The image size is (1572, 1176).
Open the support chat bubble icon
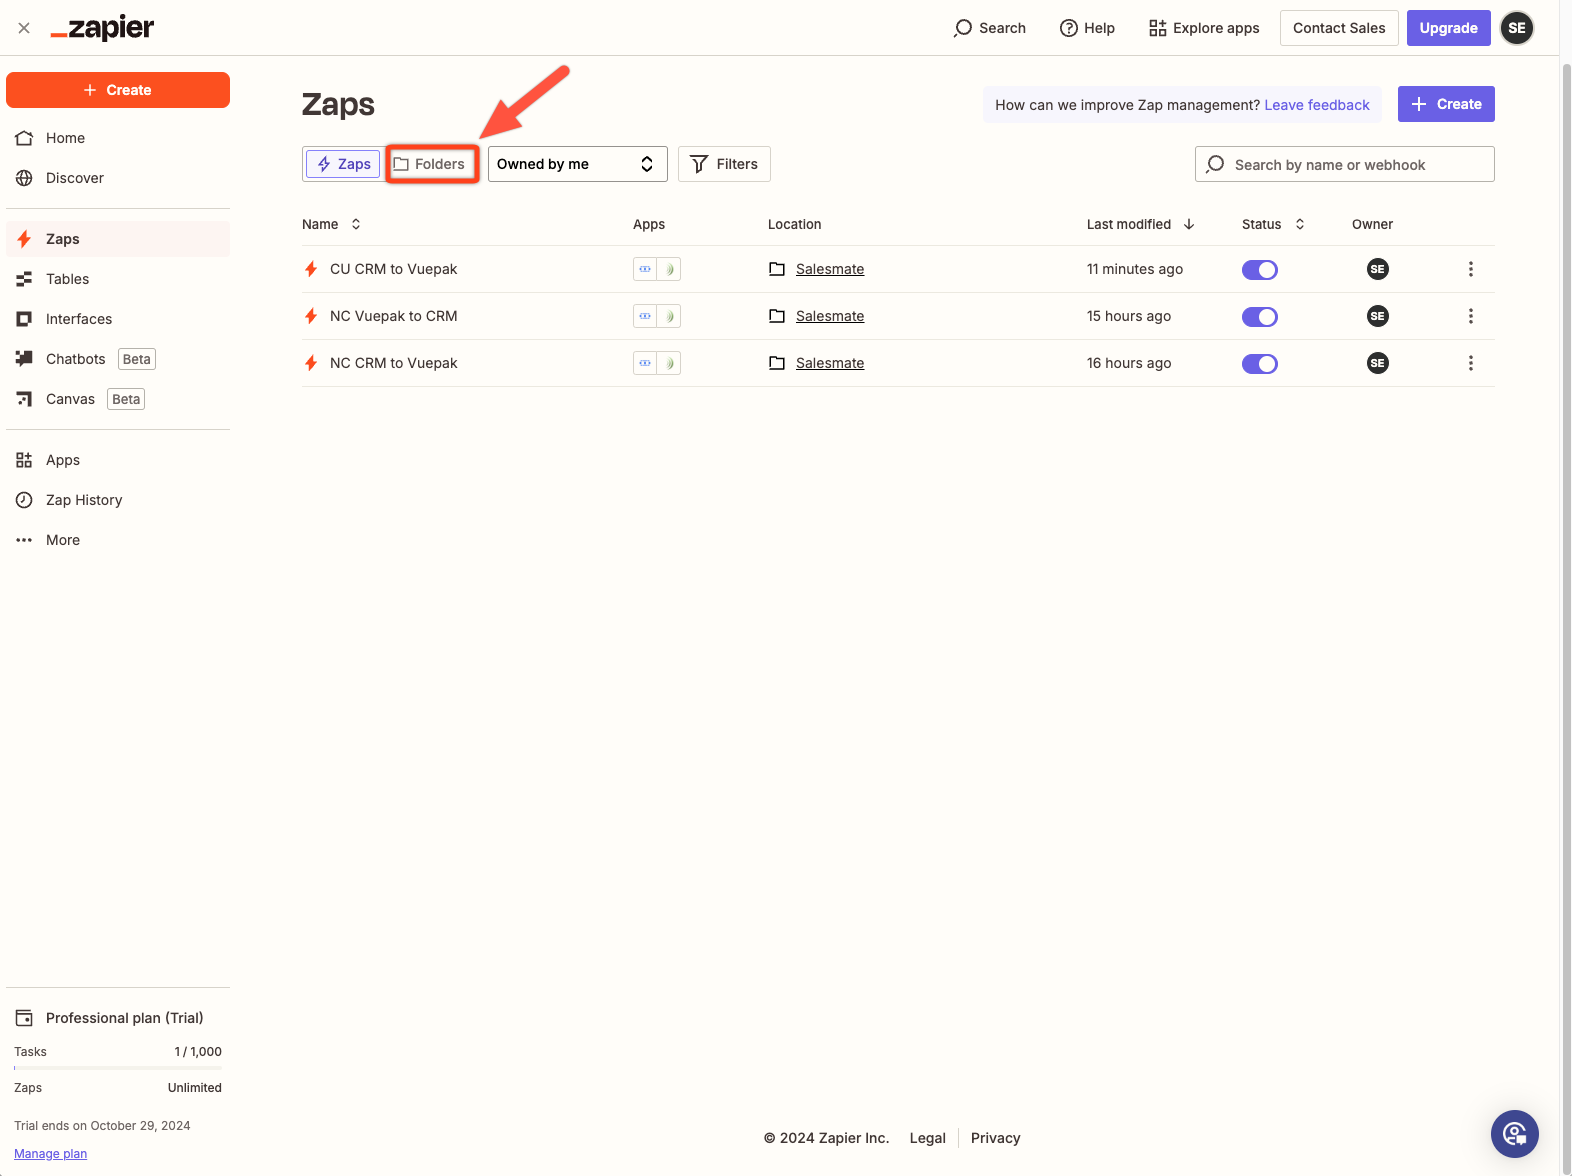pos(1514,1133)
